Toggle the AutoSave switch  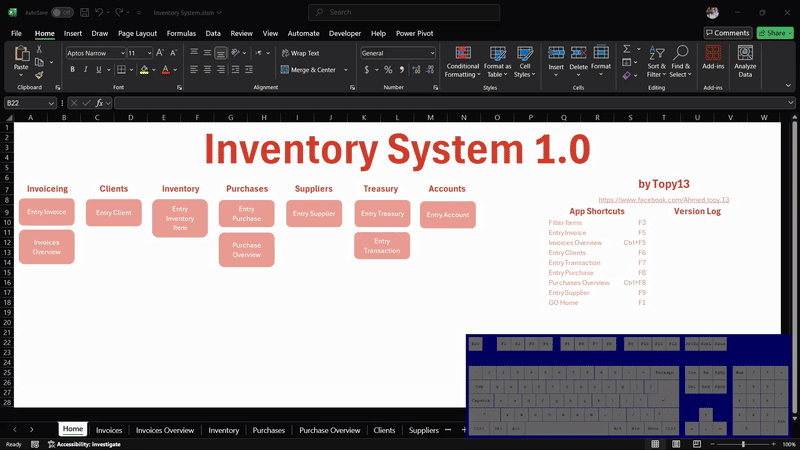point(62,12)
